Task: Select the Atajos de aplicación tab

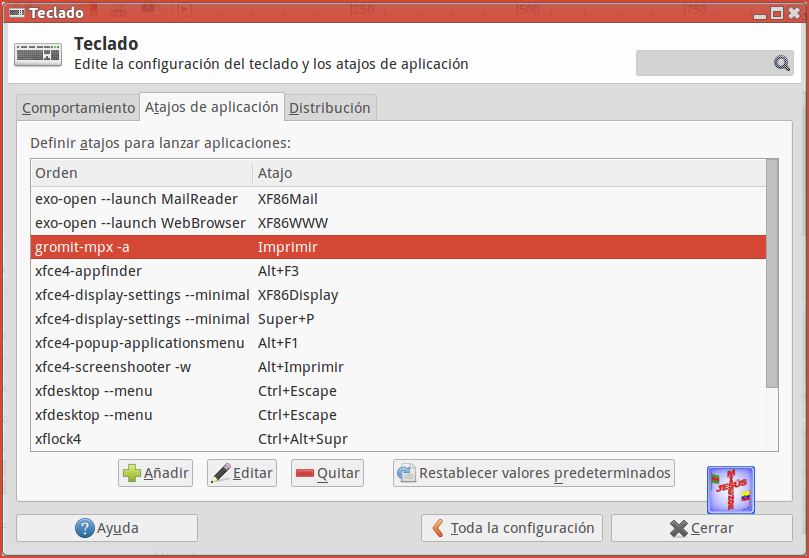Action: 212,107
